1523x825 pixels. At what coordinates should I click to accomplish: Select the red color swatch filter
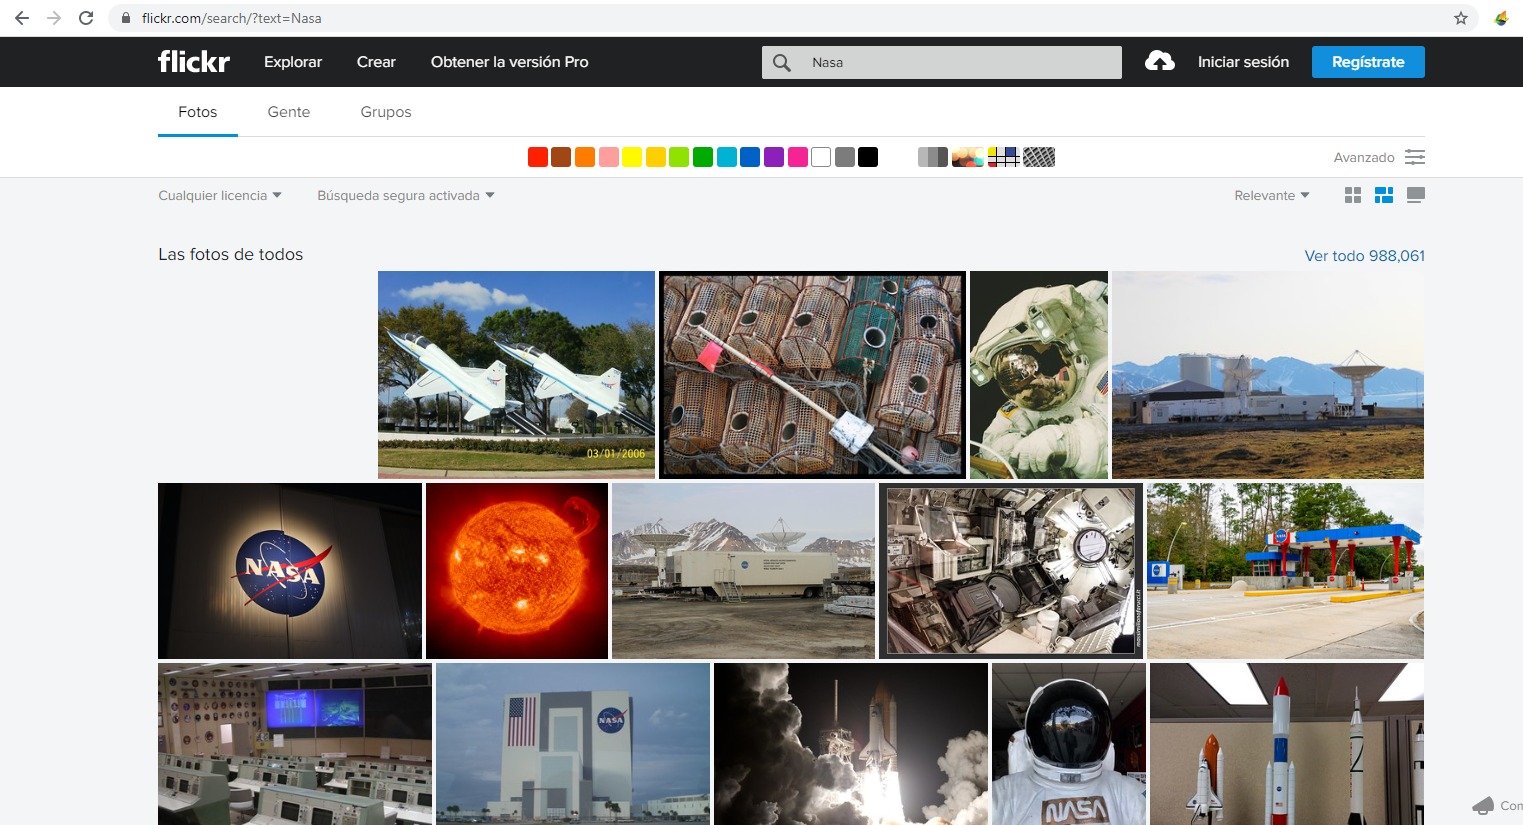537,157
